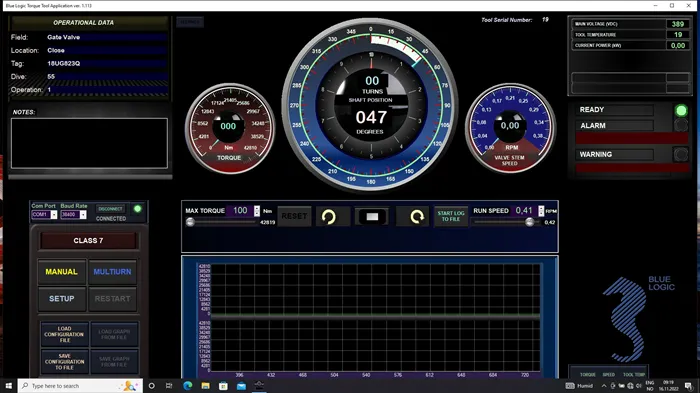Click the WARNING indicator light

click(x=681, y=155)
